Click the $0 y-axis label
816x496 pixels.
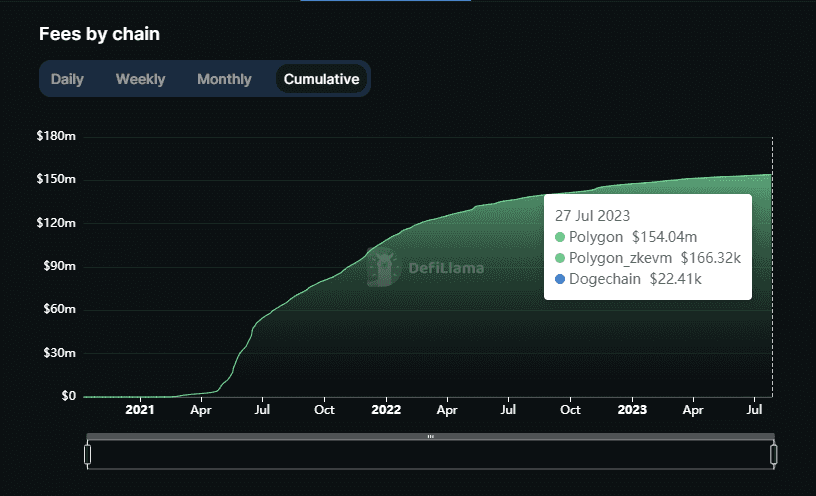(67, 396)
